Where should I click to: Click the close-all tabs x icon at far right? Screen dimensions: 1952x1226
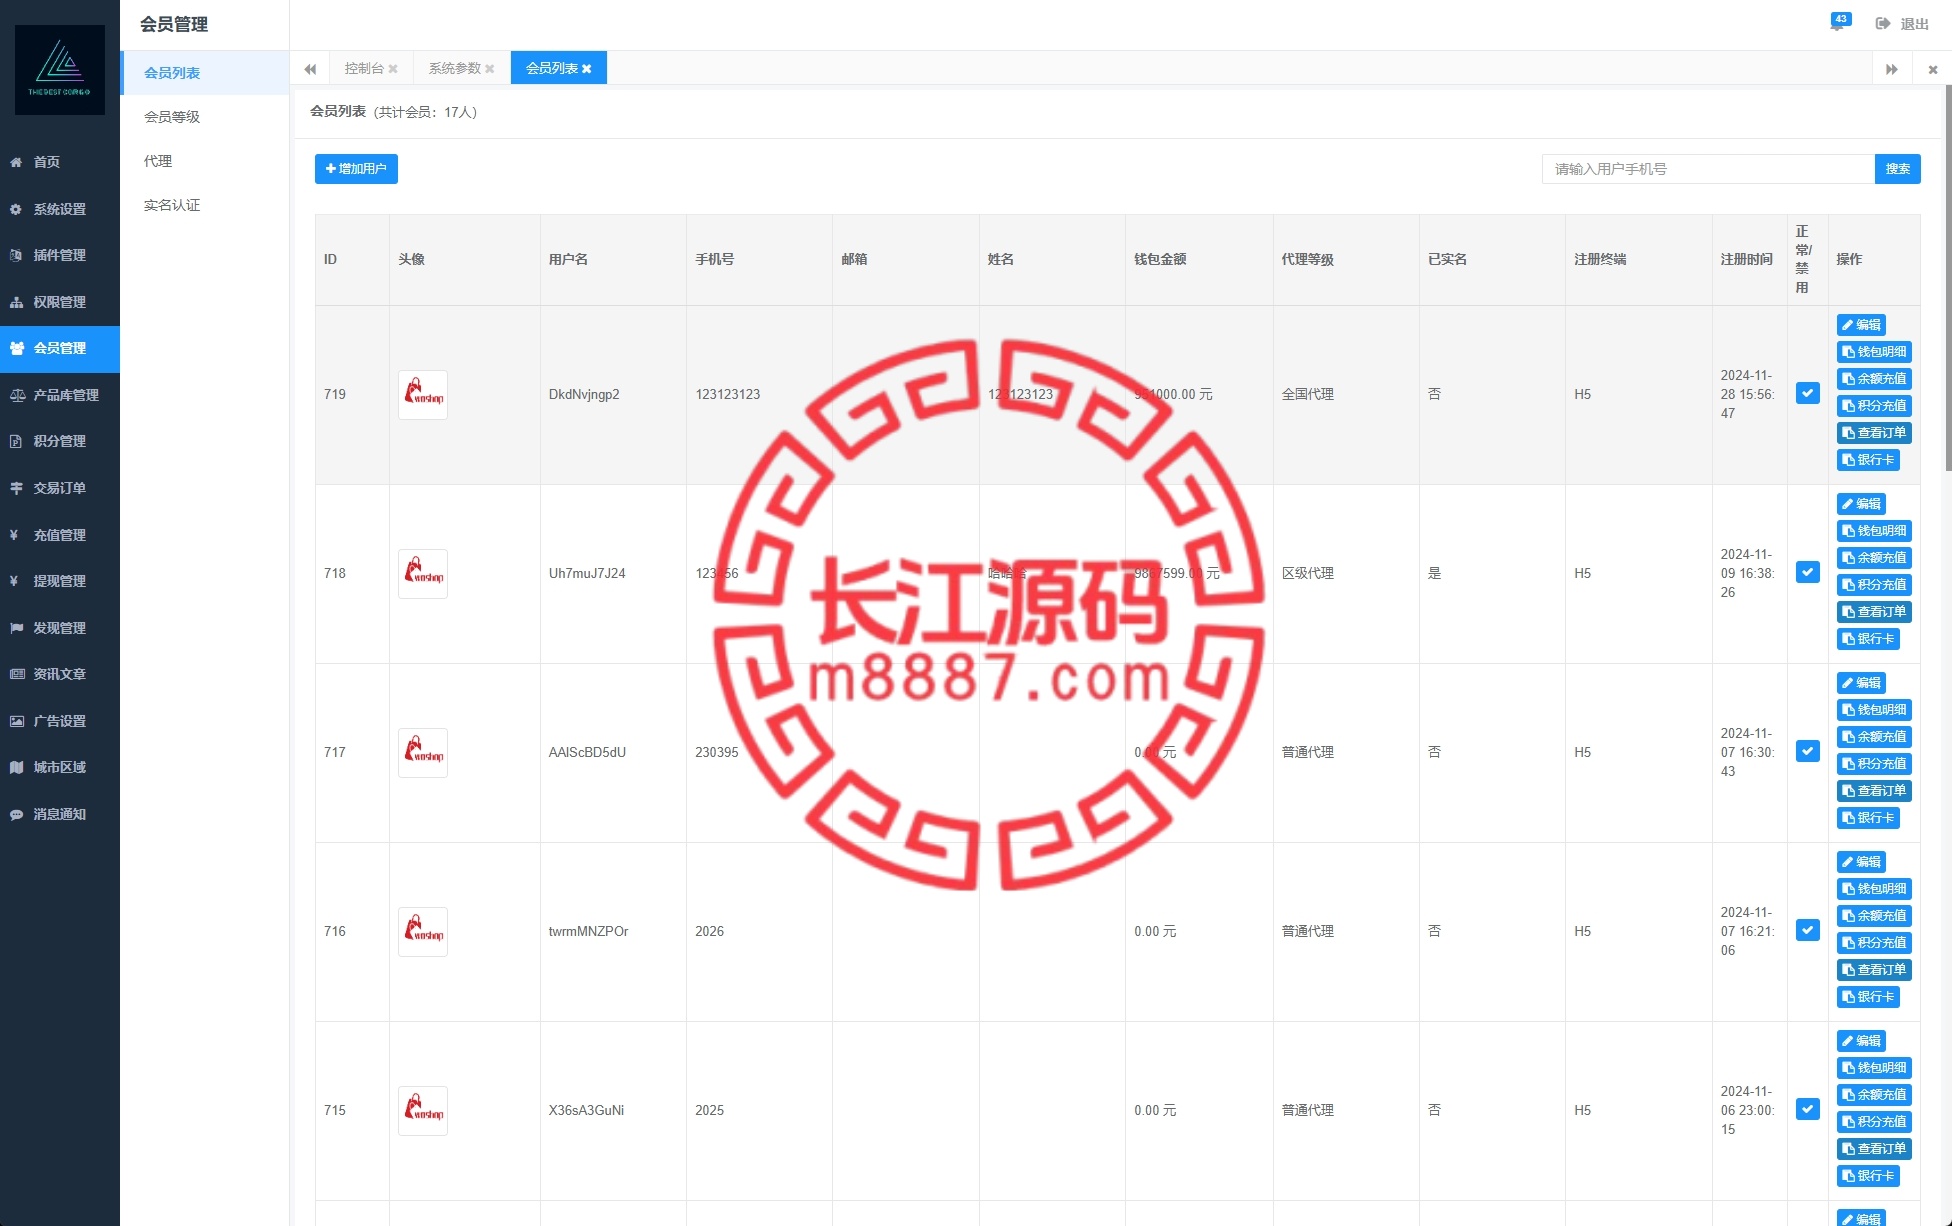click(x=1933, y=69)
